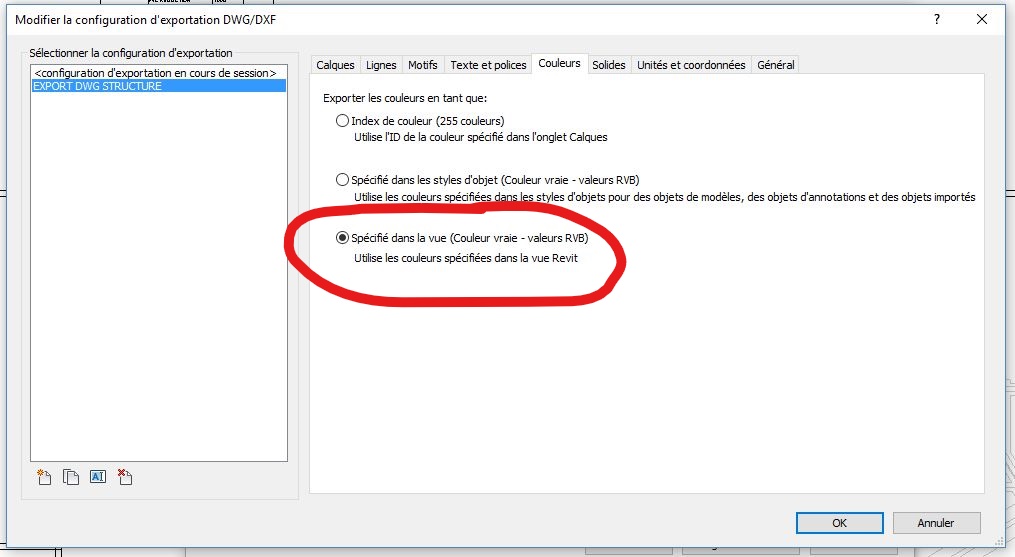The image size is (1015, 557).
Task: Click the new export configuration icon
Action: [x=44, y=477]
